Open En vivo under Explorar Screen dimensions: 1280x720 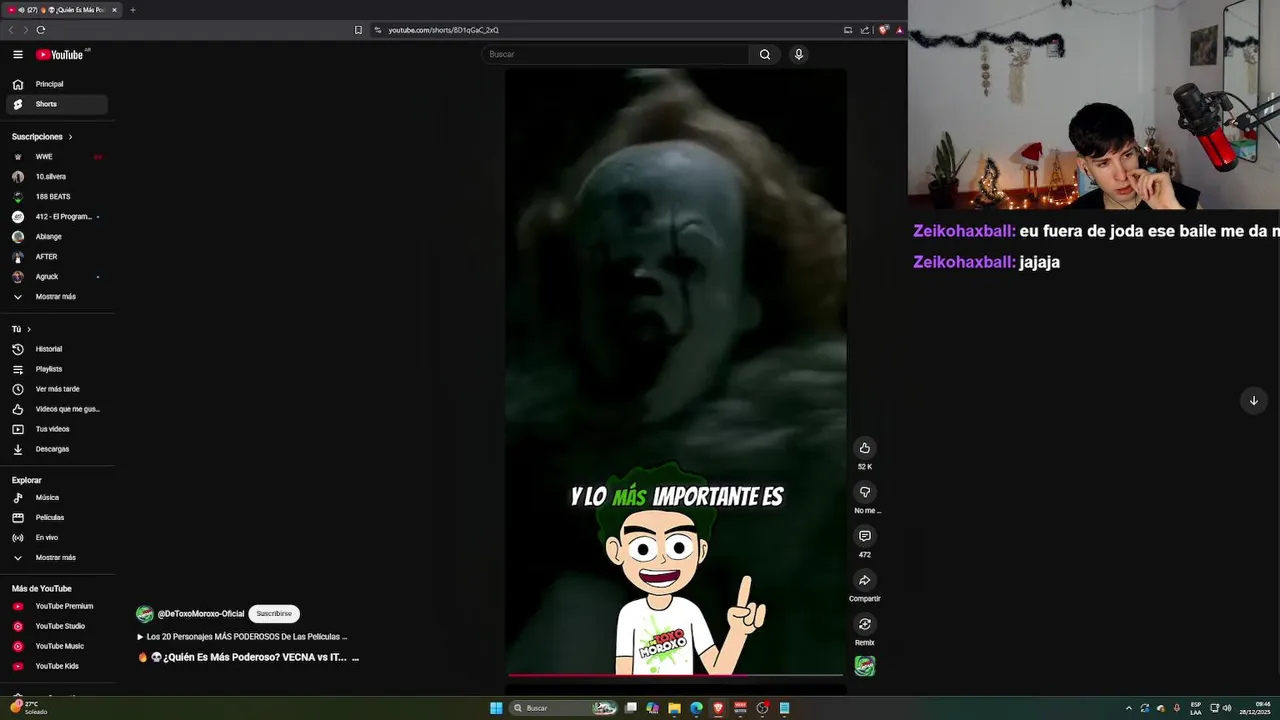[57, 537]
